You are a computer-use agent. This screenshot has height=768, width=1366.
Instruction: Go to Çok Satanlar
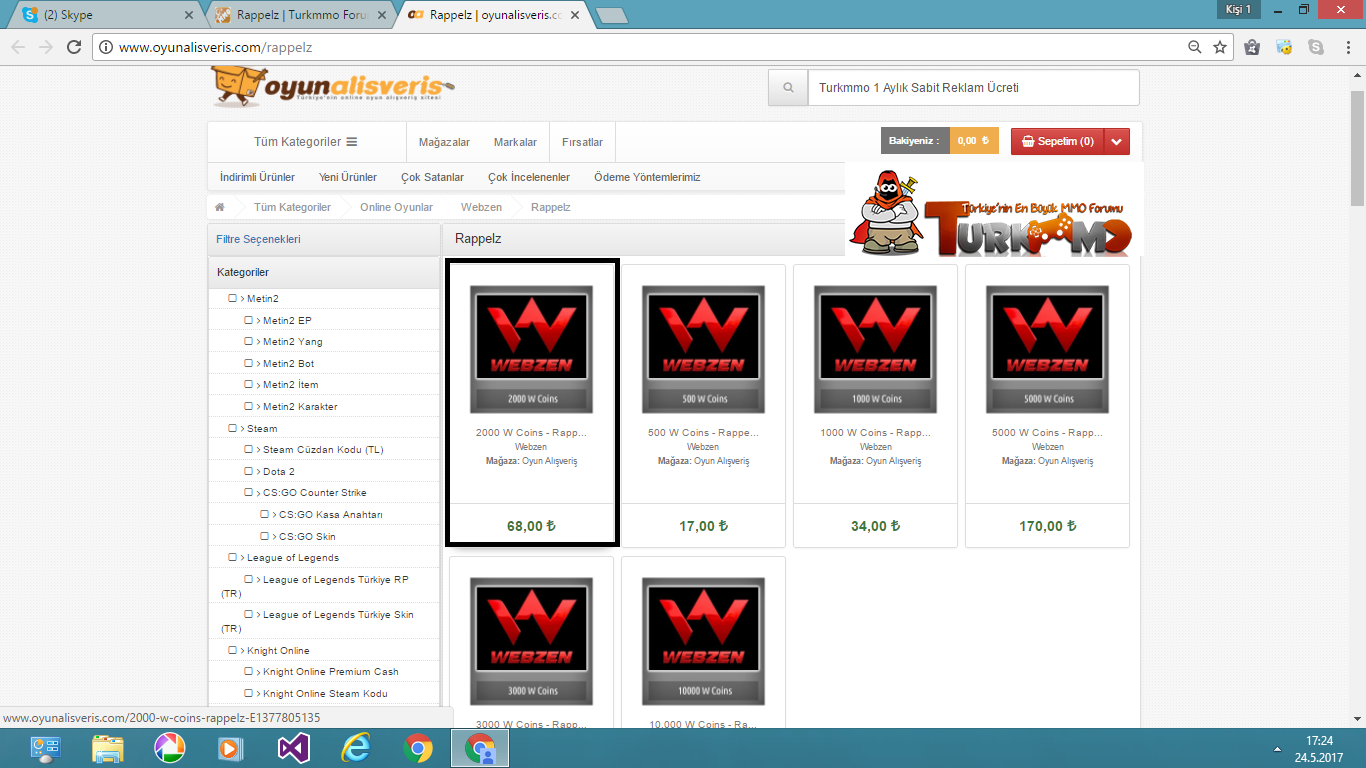432,177
